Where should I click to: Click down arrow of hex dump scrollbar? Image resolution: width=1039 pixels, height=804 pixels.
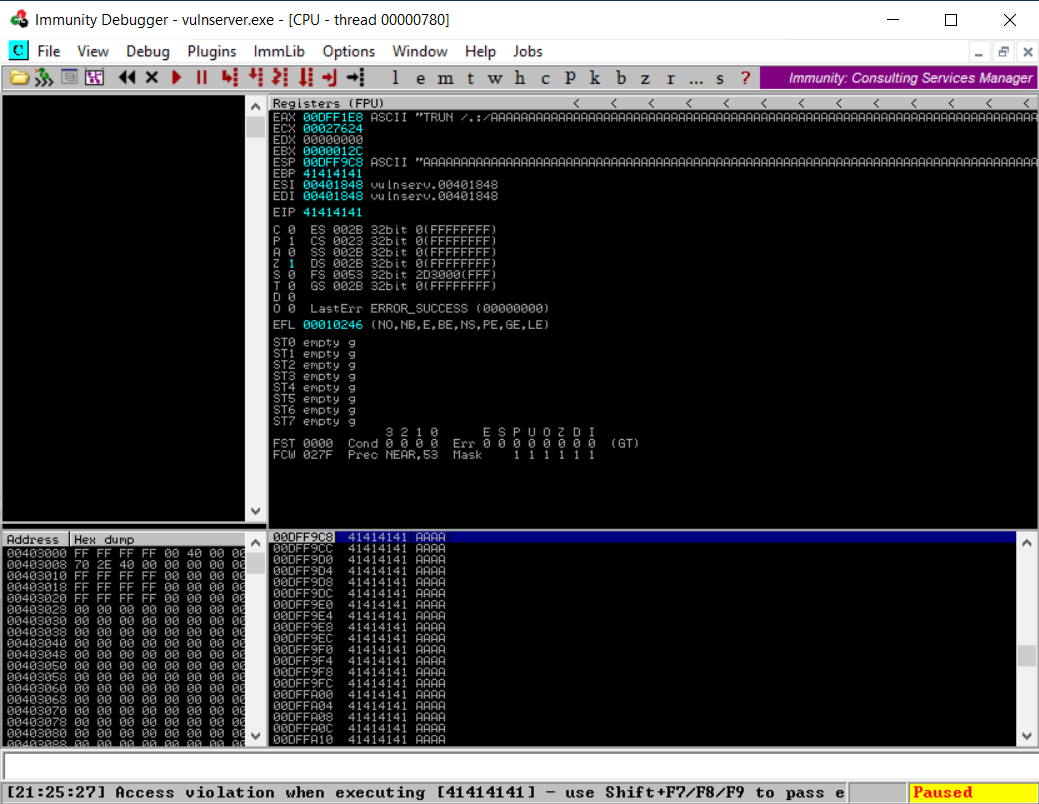click(x=256, y=736)
